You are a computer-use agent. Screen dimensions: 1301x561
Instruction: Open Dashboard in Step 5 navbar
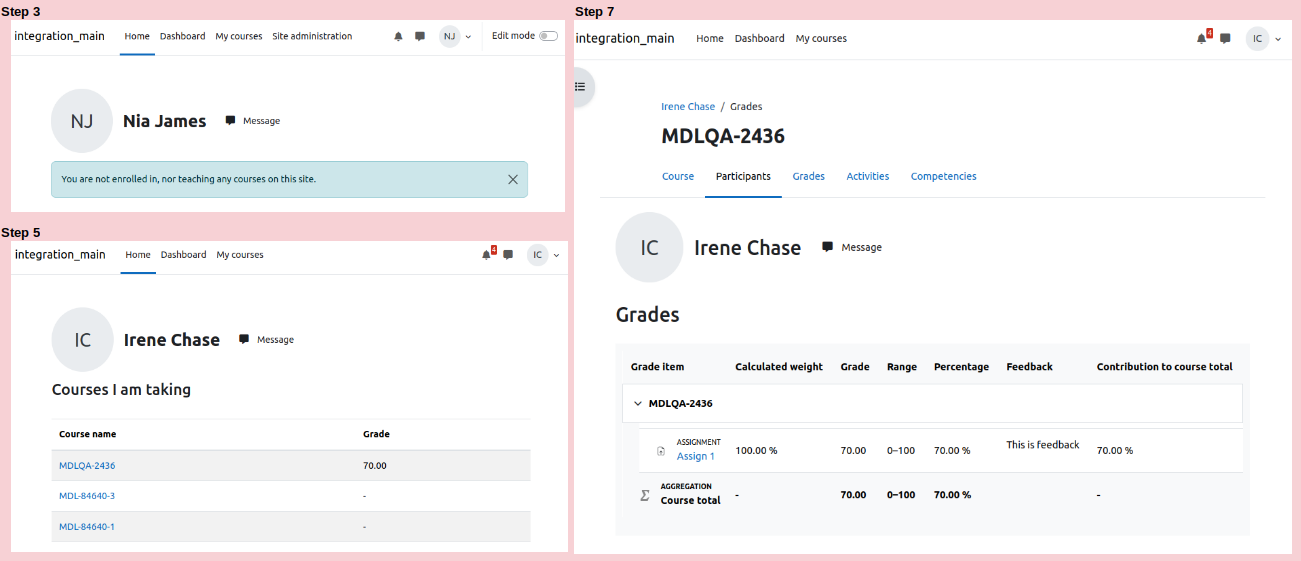coord(183,255)
